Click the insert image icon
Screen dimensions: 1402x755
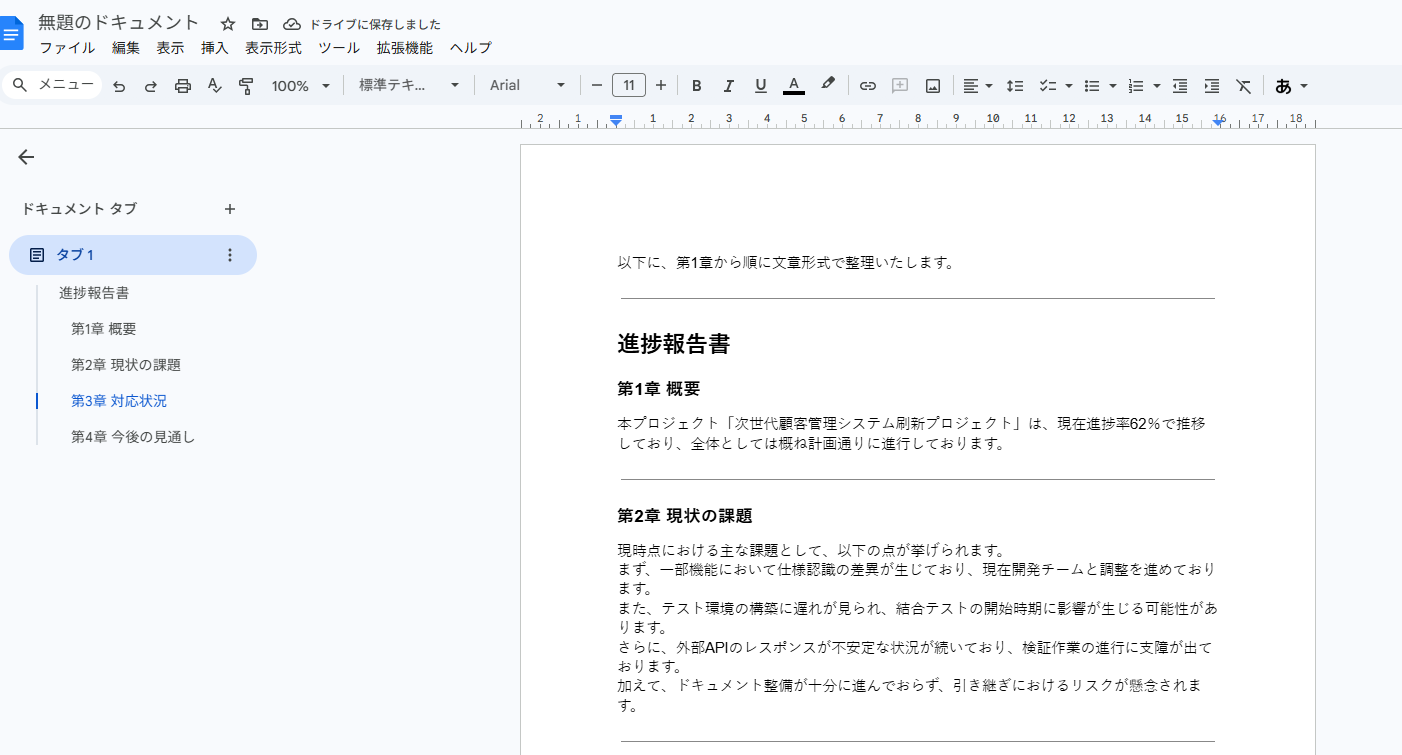tap(933, 86)
